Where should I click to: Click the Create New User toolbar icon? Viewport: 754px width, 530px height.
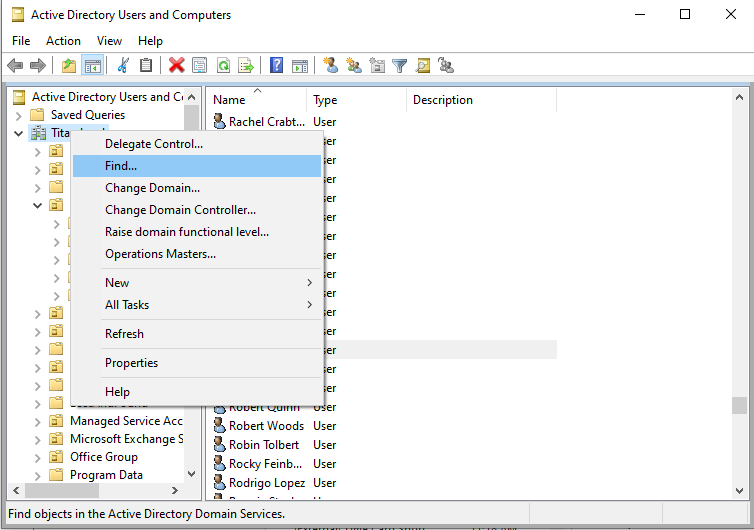330,65
